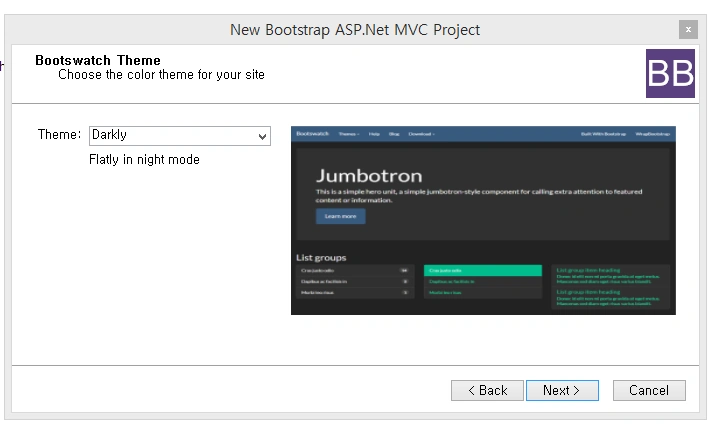This screenshot has width=715, height=427.
Task: Click the first List group item heading
Action: pos(588,270)
